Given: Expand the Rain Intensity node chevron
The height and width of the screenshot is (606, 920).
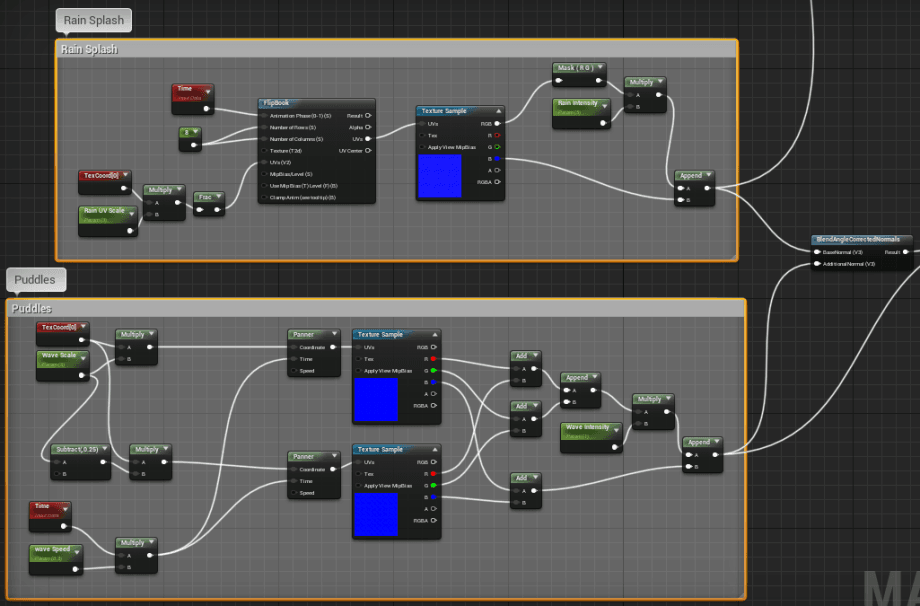Looking at the screenshot, I should click(x=605, y=106).
